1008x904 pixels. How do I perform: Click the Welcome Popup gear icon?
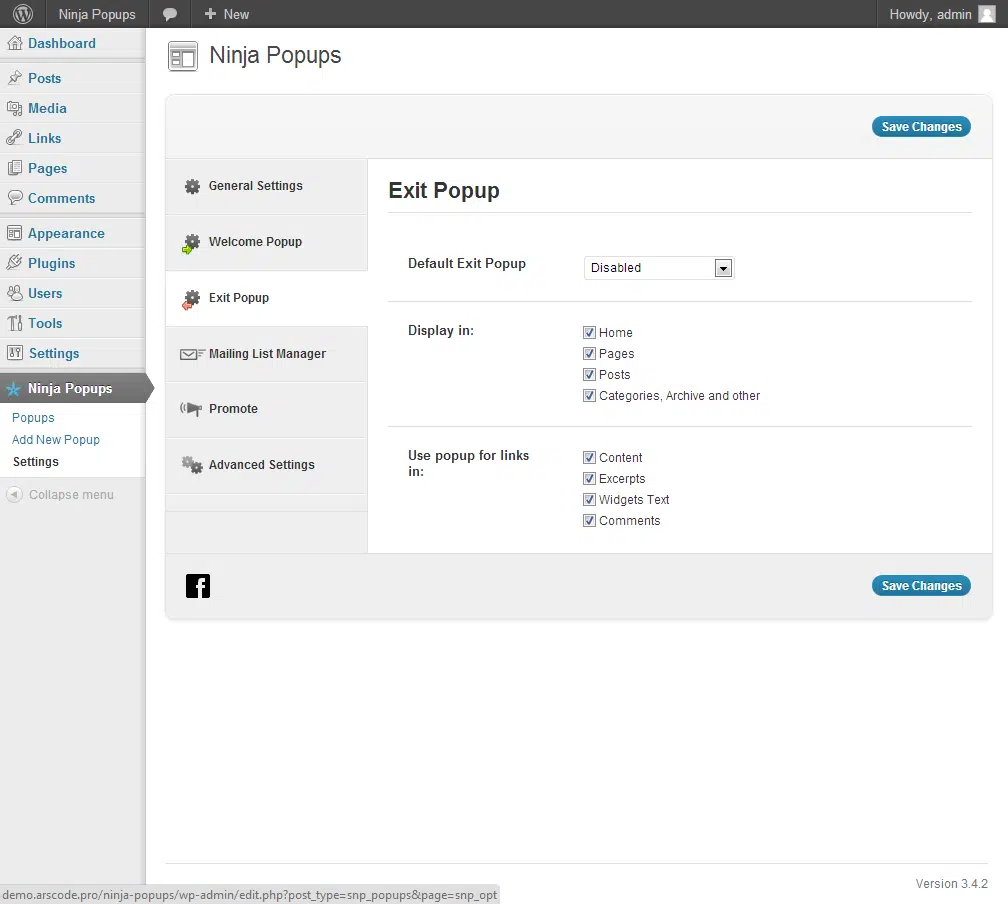[191, 244]
